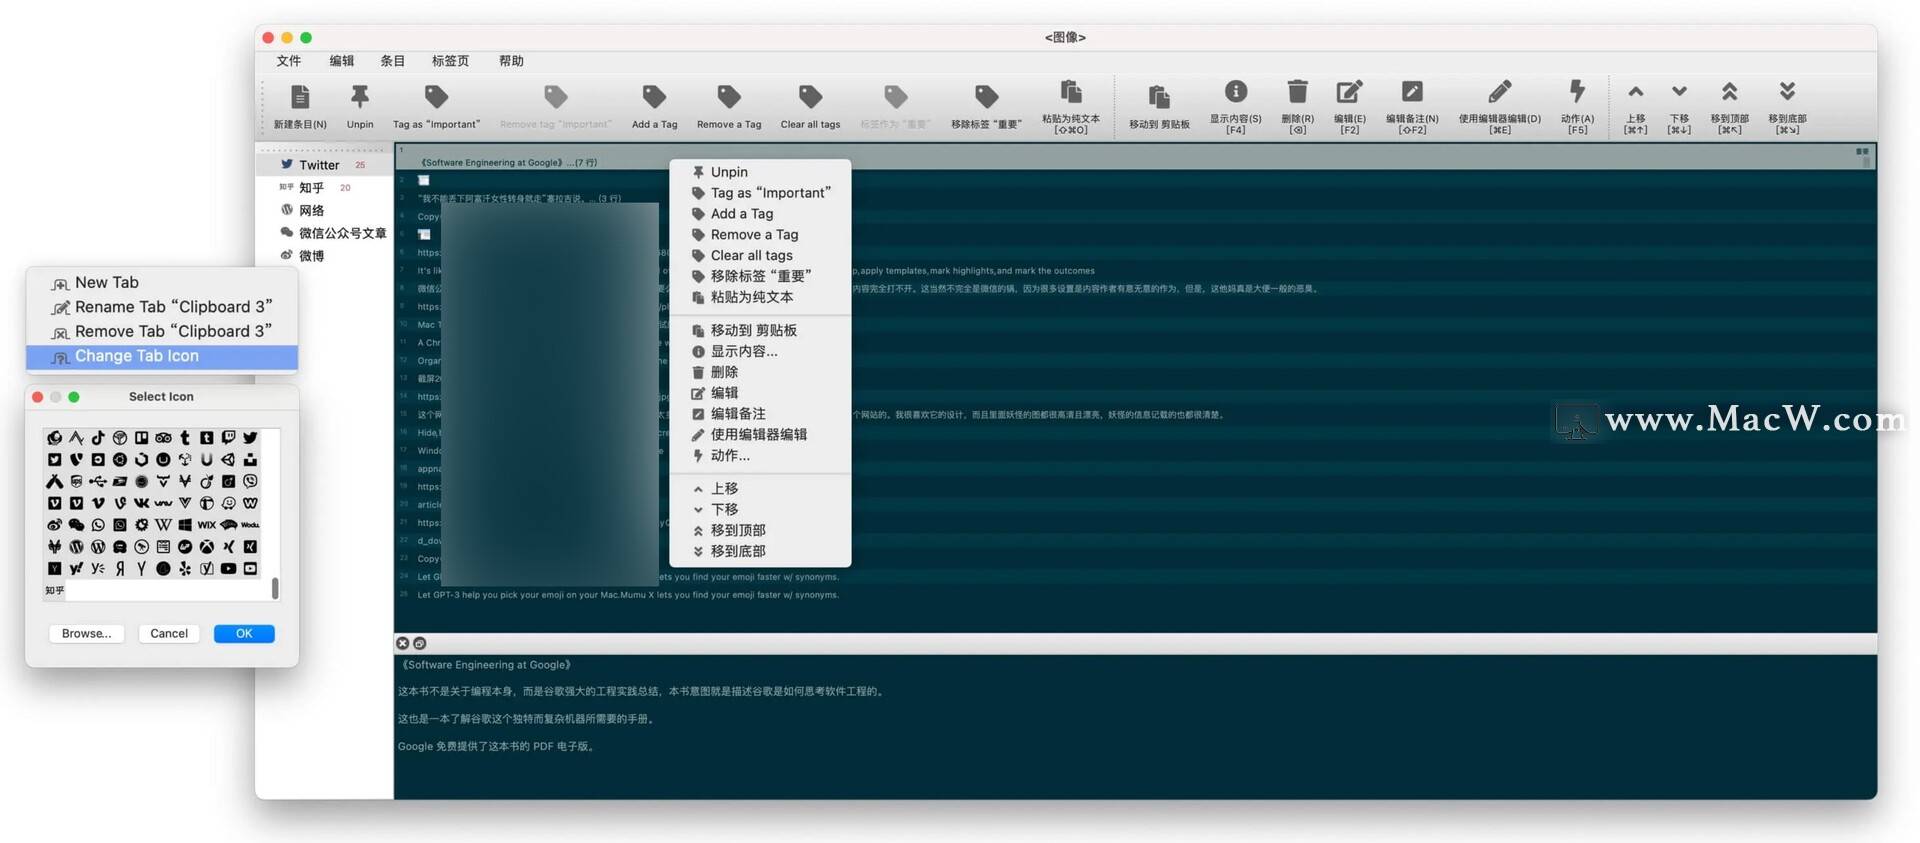Click the 移到顶部 double-up toolbar arrow
Viewport: 1920px width, 843px height.
[x=1729, y=92]
